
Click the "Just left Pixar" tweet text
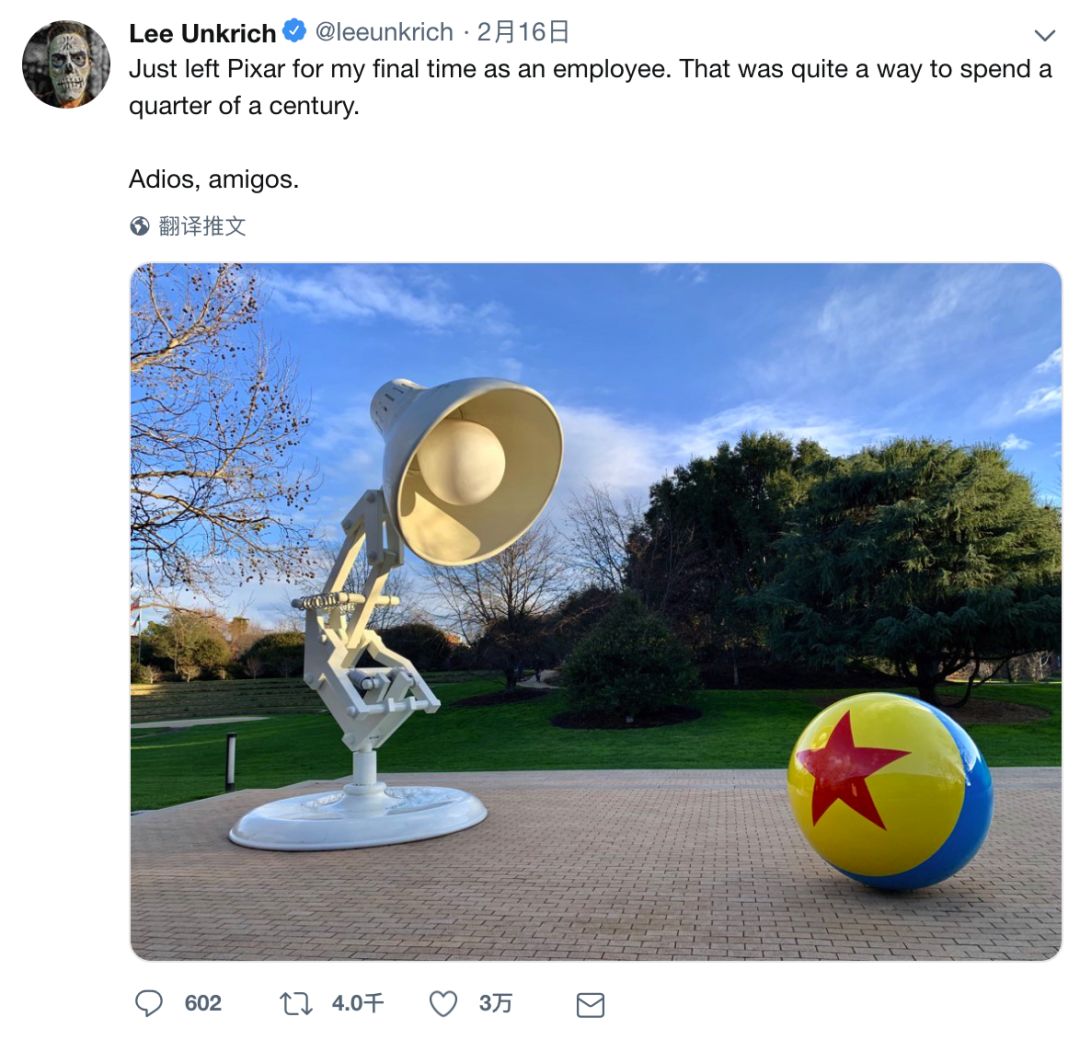[x=590, y=87]
